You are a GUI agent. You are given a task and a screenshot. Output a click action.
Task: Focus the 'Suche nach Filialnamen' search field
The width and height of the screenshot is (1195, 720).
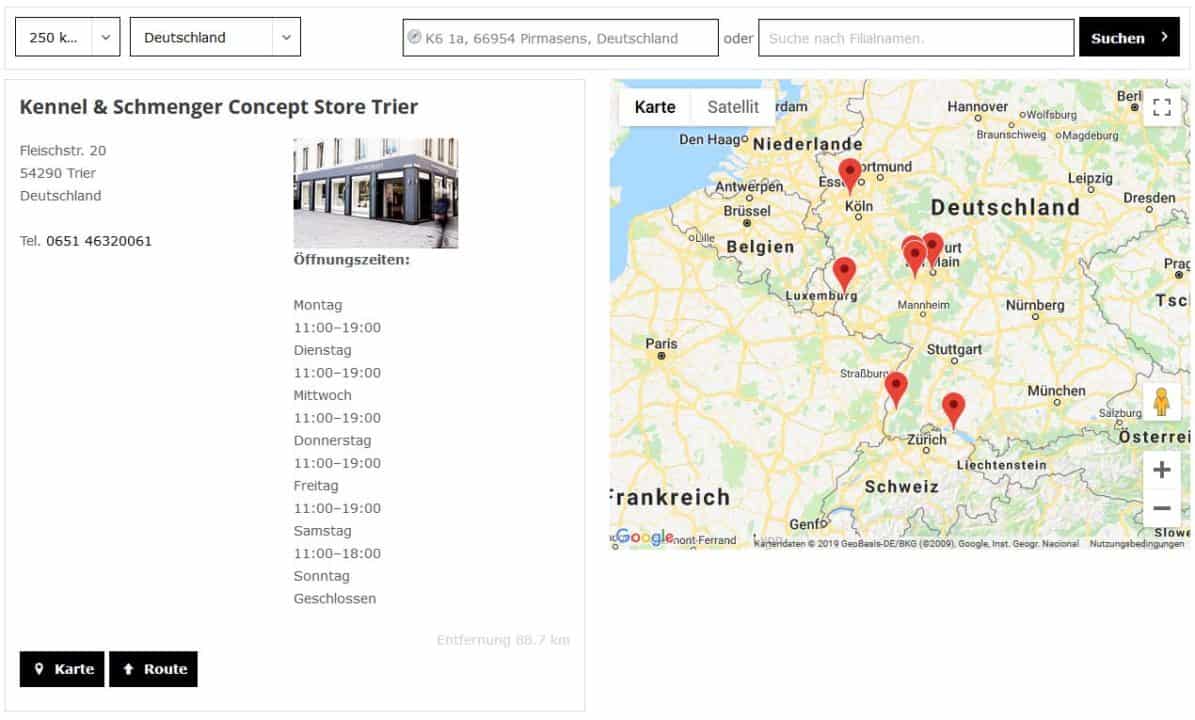[x=916, y=38]
